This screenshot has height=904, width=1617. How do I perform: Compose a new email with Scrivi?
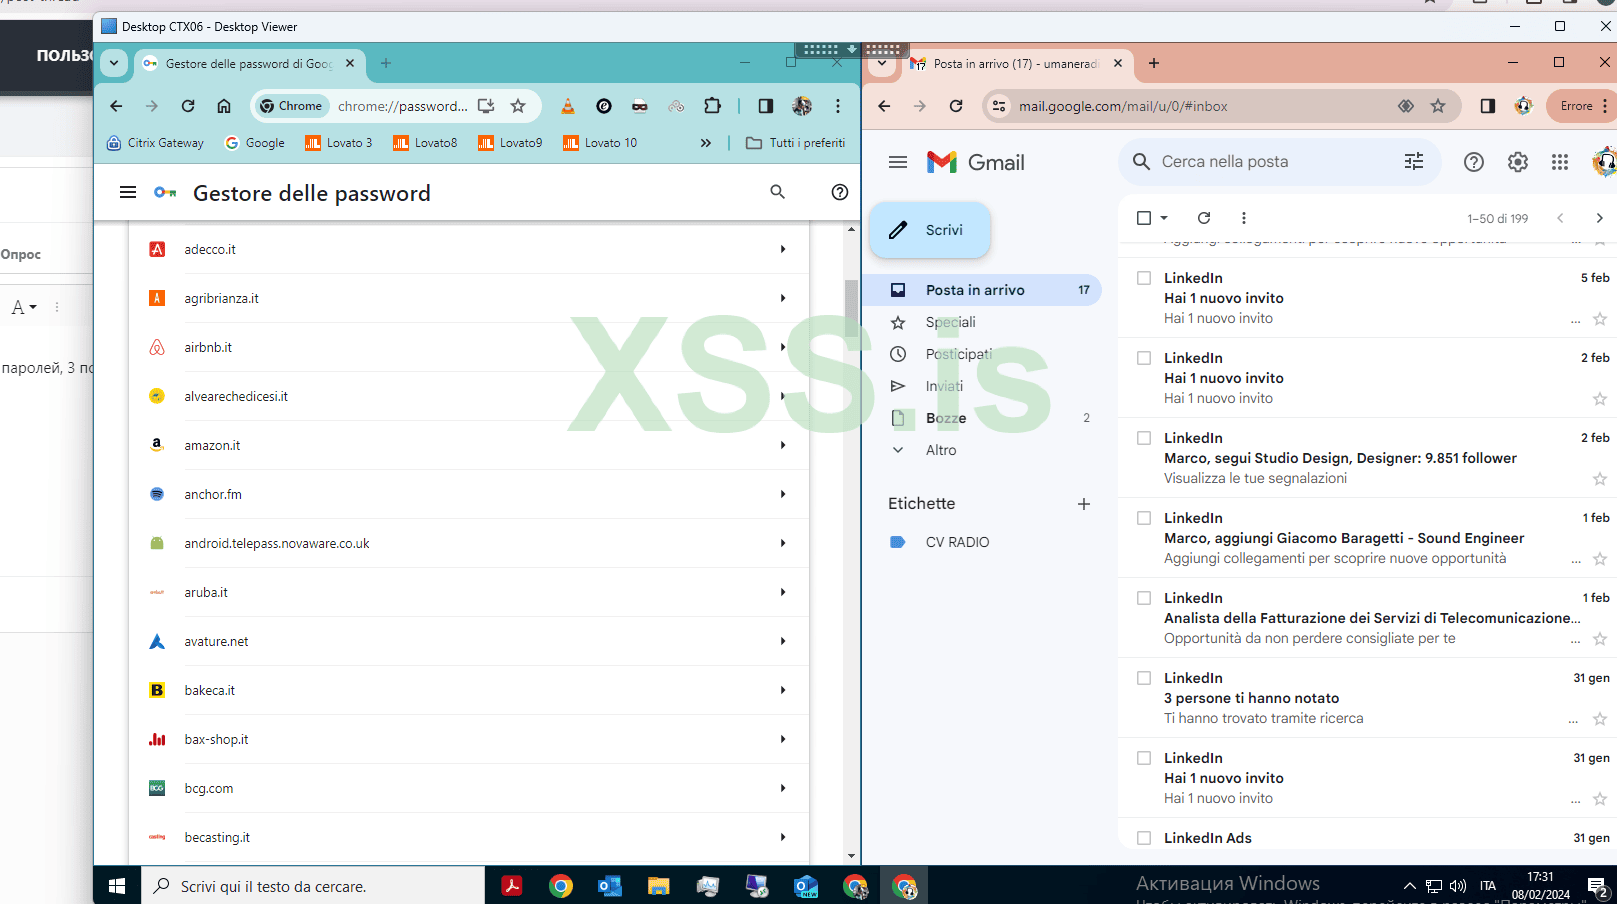pyautogui.click(x=930, y=230)
